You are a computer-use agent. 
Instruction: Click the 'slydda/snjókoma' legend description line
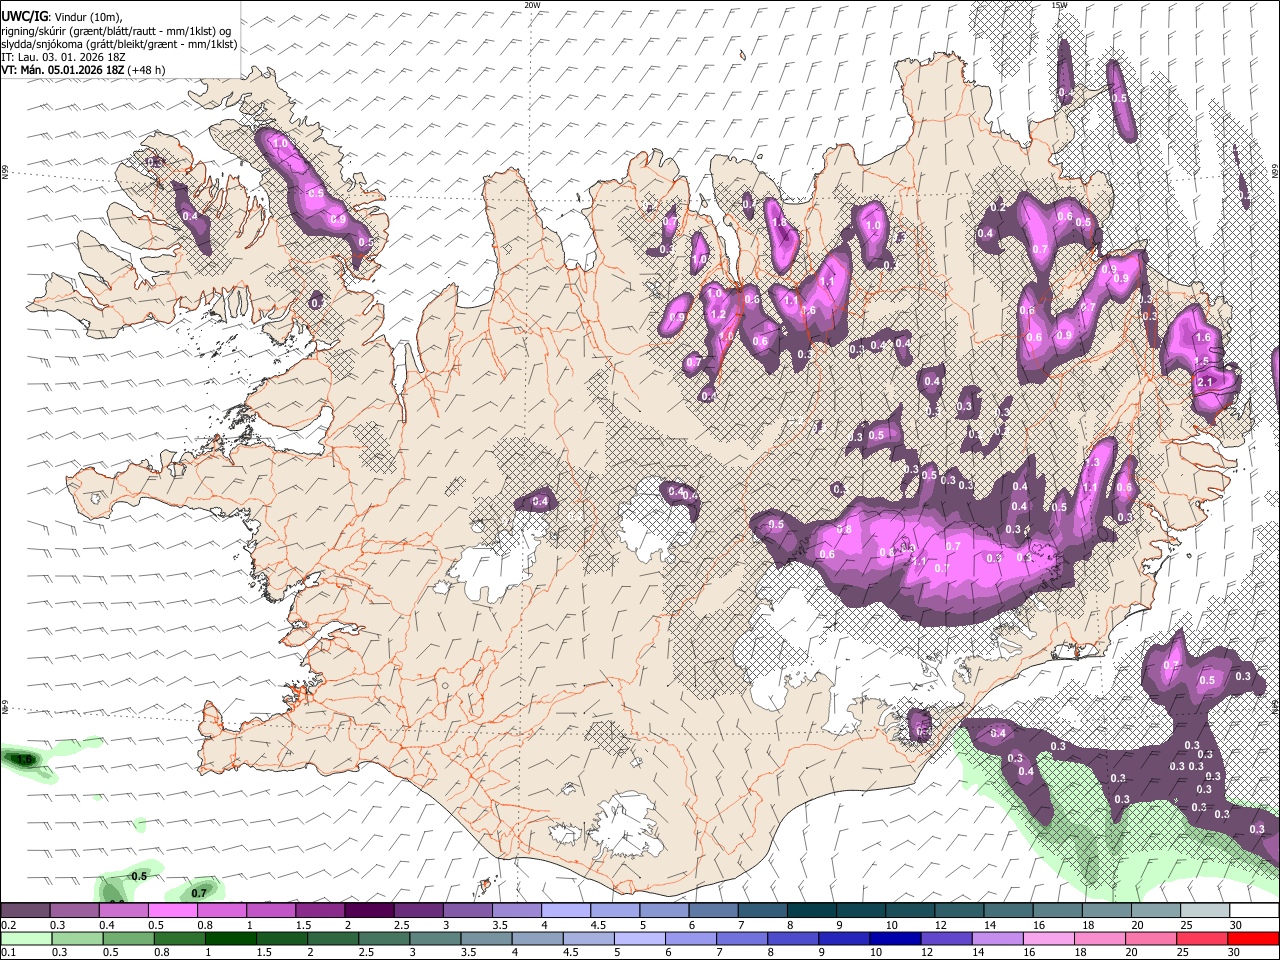click(x=119, y=44)
